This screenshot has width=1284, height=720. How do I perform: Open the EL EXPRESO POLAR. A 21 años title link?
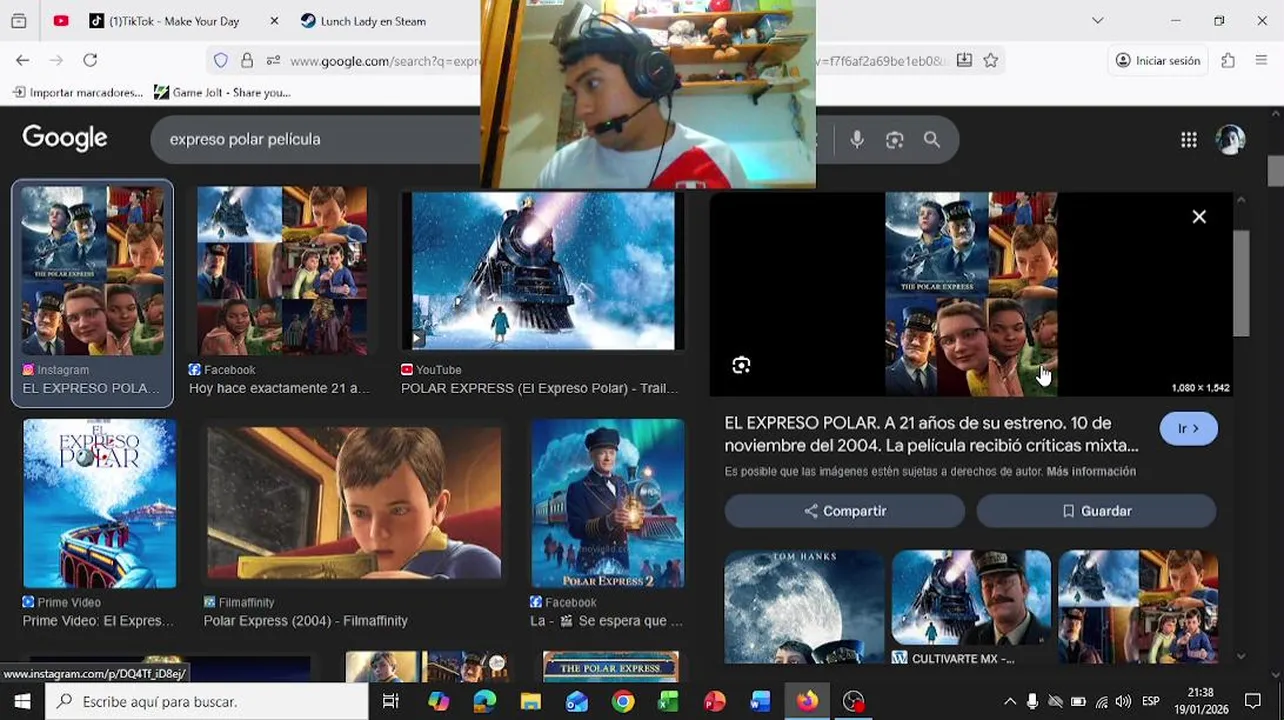click(x=931, y=434)
